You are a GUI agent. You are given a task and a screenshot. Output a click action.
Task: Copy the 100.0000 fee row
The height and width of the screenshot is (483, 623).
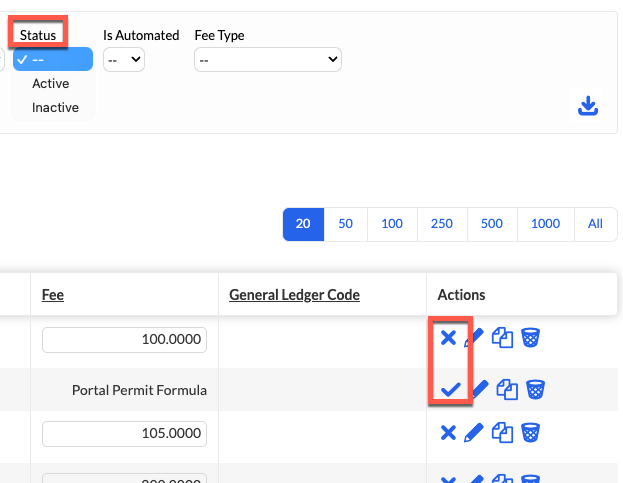pos(502,338)
